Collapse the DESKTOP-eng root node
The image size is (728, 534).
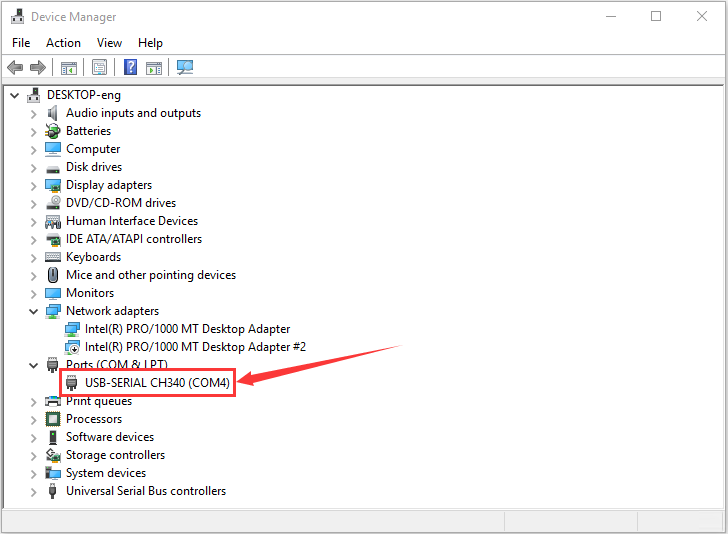(15, 96)
